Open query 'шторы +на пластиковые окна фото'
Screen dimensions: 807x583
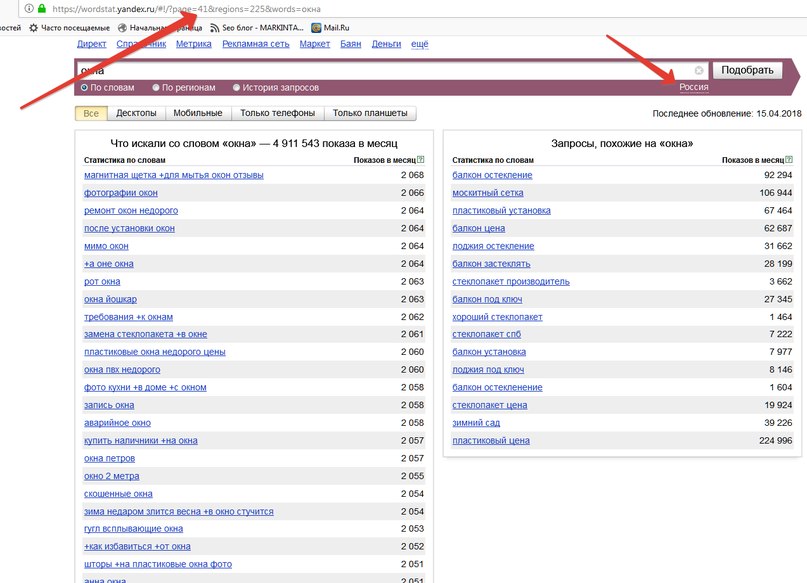(x=158, y=564)
